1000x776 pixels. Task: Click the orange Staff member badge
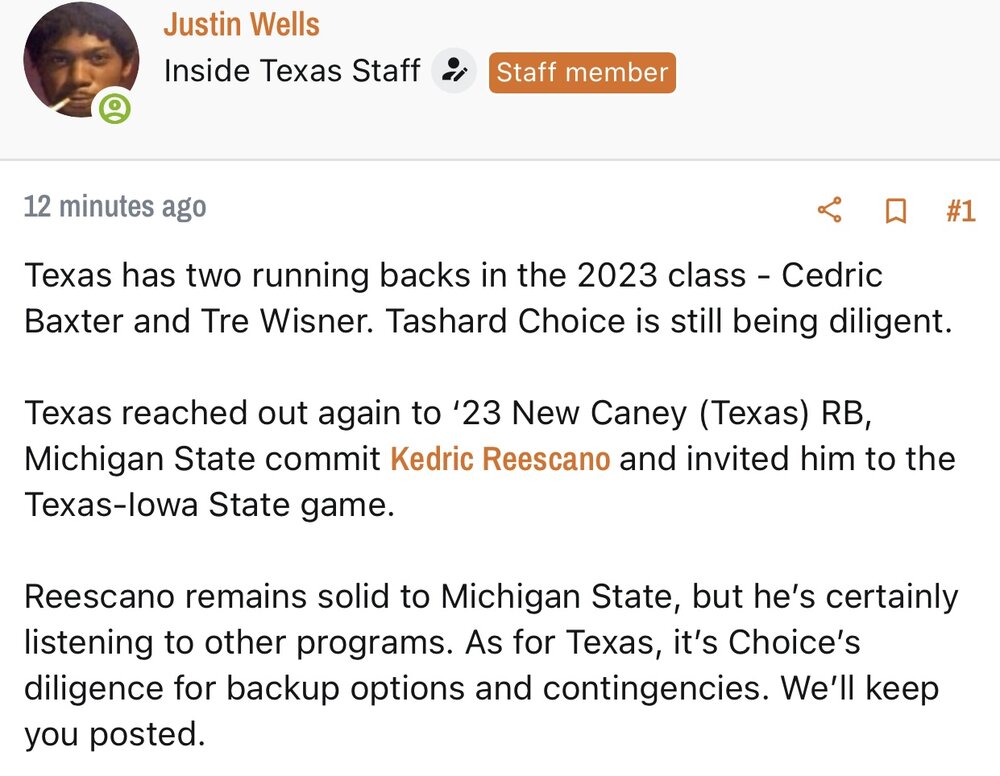click(x=582, y=73)
